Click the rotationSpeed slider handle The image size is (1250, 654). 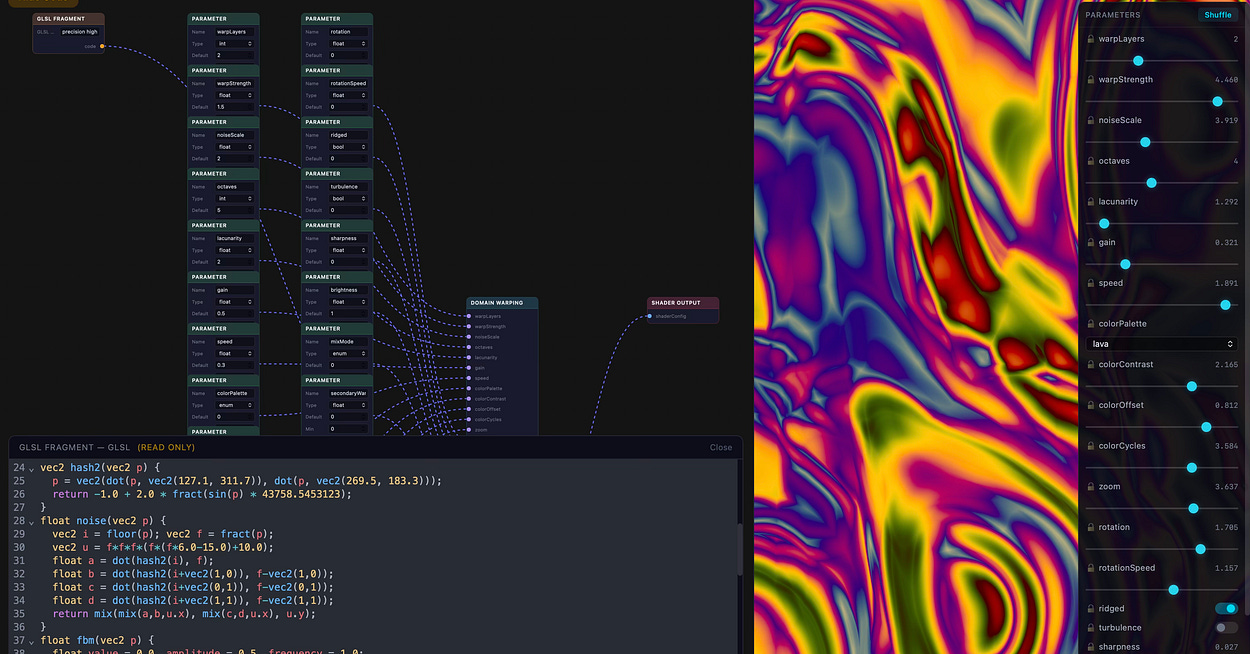(1173, 590)
